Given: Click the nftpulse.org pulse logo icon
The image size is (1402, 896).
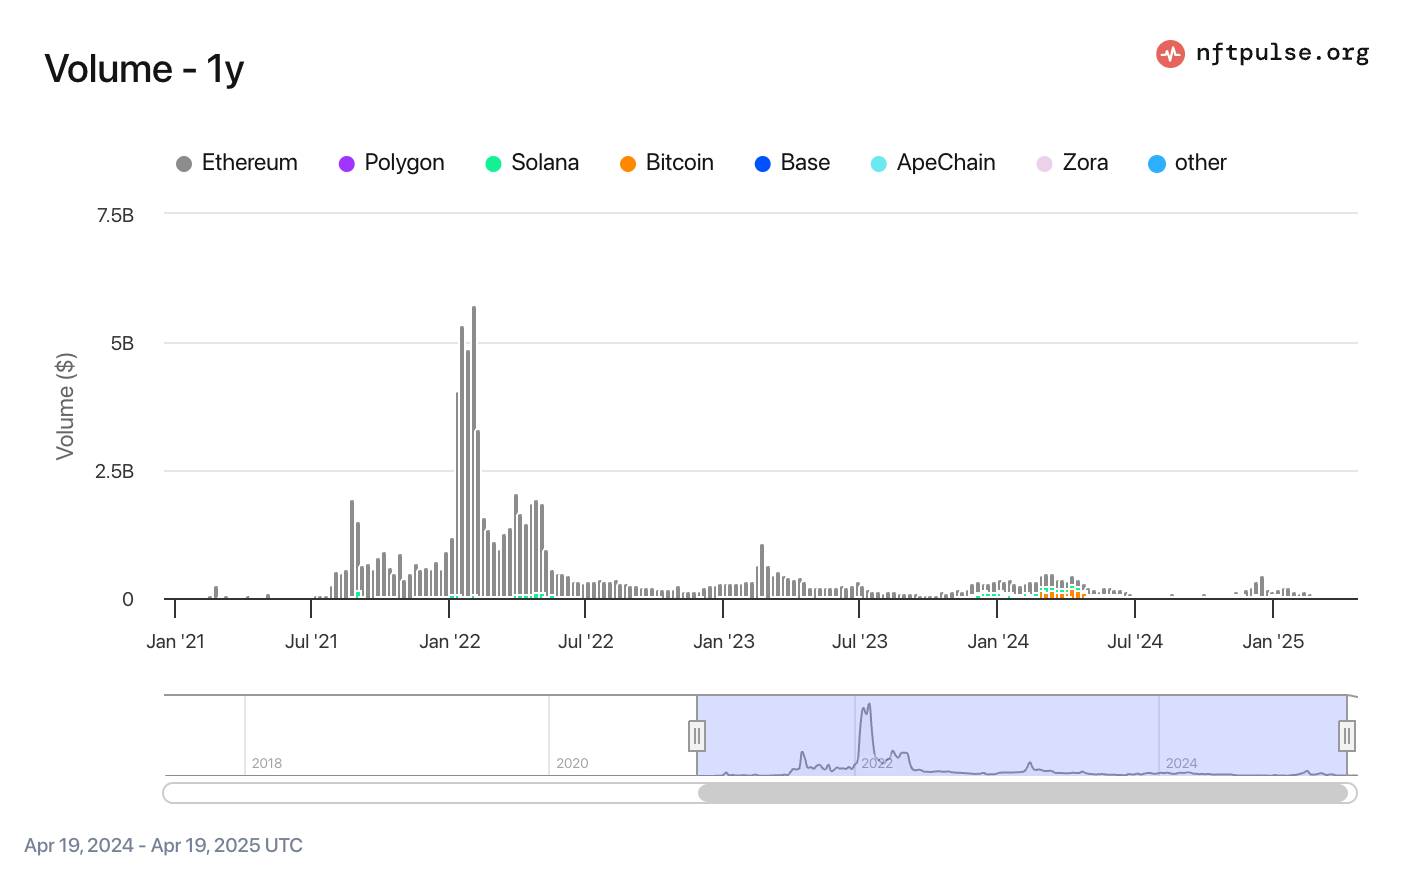Looking at the screenshot, I should 1170,54.
